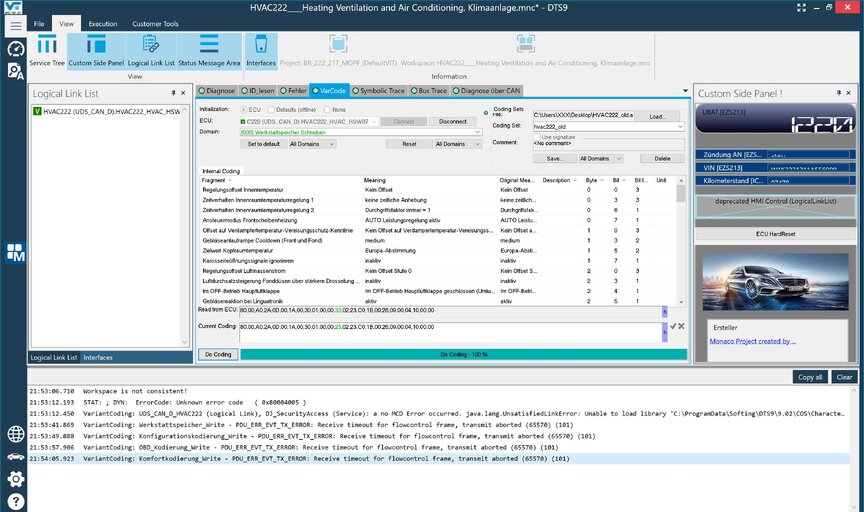Viewport: 864px width, 512px height.
Task: Select the Coding Sets File radio indicator
Action: pyautogui.click(x=485, y=113)
